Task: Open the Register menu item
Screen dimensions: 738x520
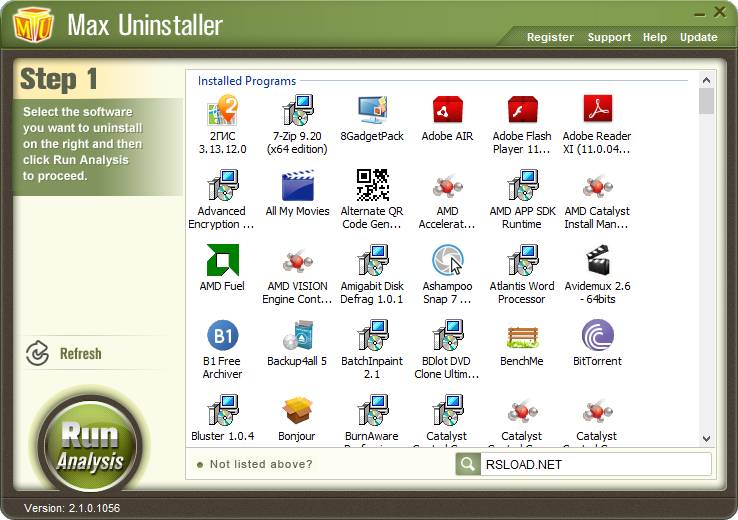Action: (550, 37)
